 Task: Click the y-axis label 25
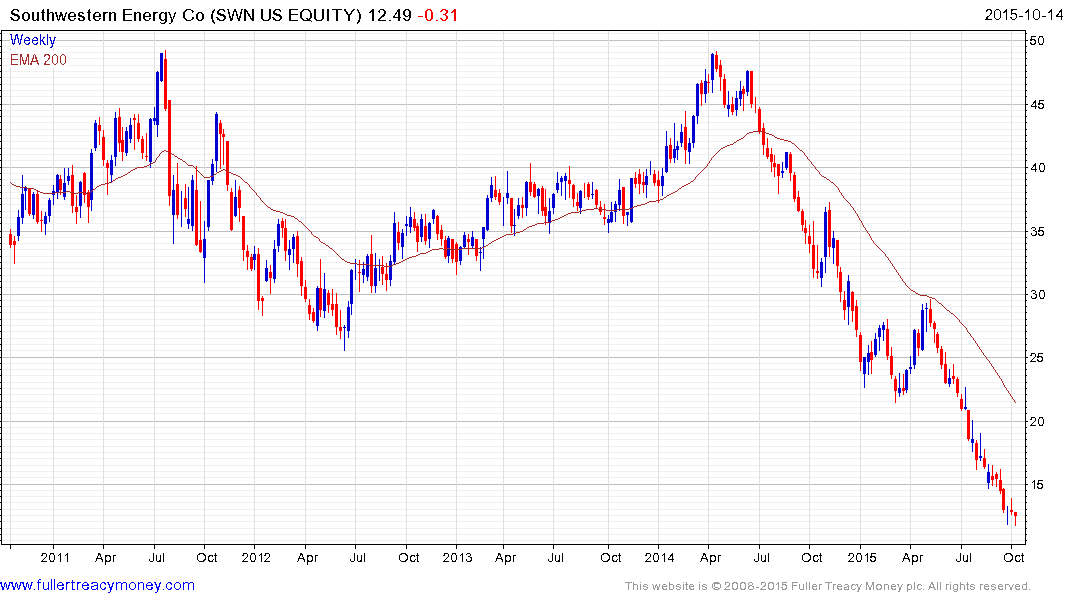(x=1037, y=358)
